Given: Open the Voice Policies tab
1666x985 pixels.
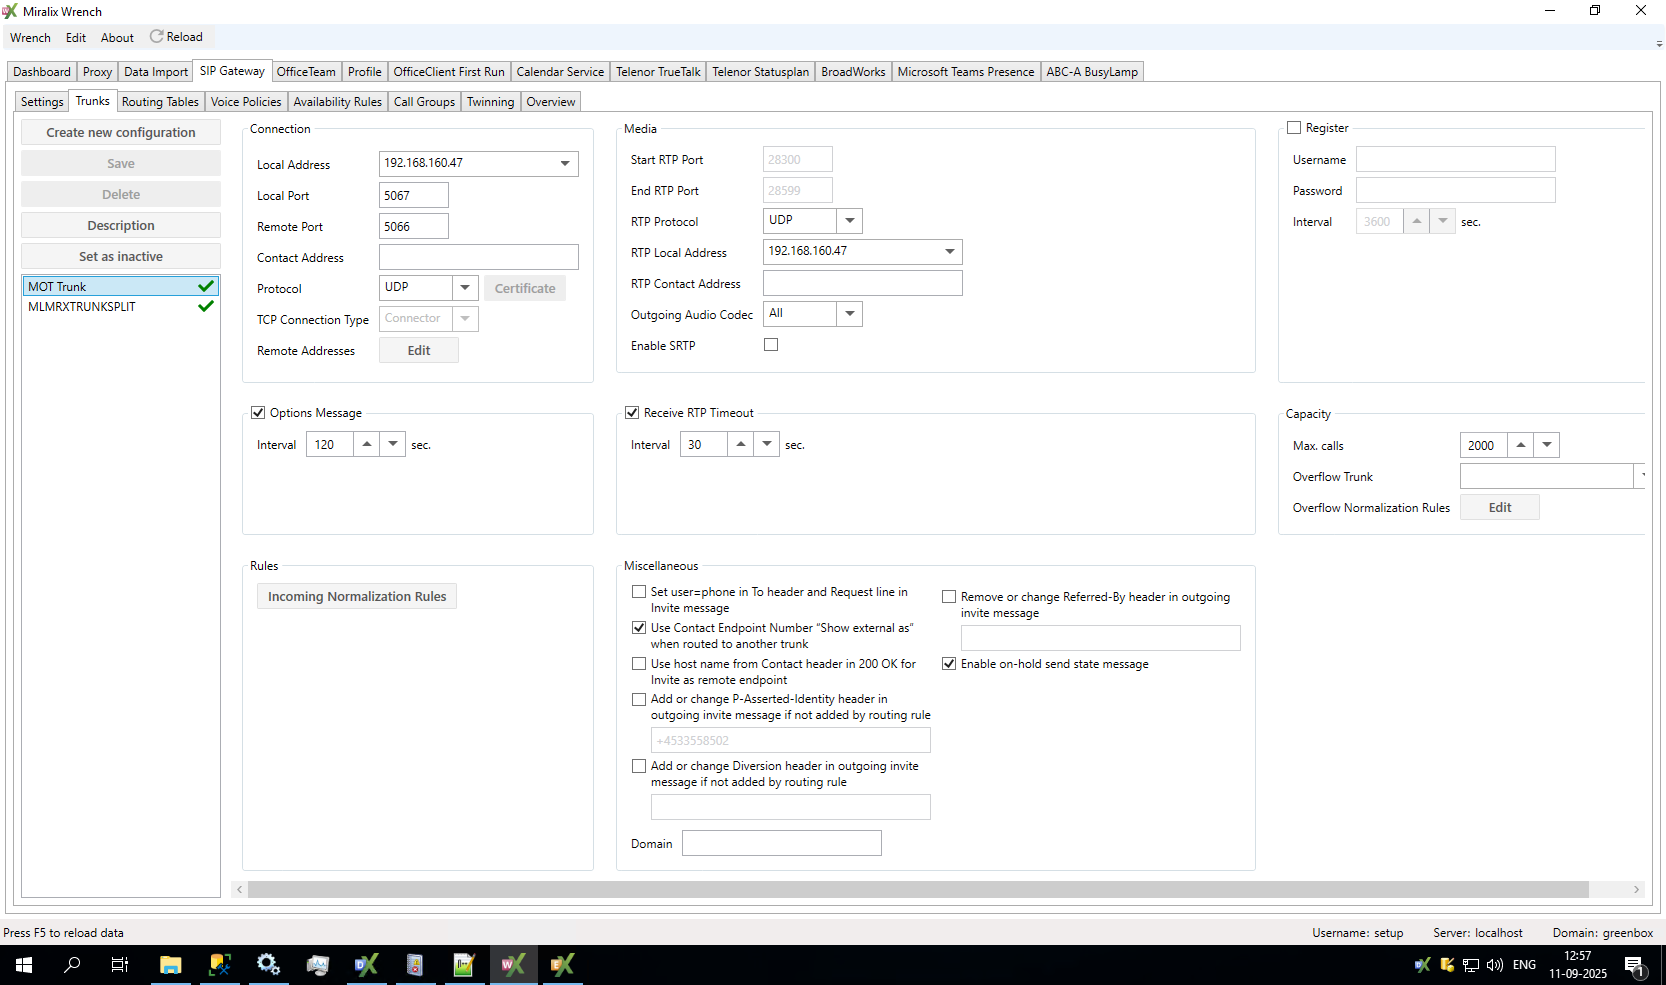Looking at the screenshot, I should [246, 102].
